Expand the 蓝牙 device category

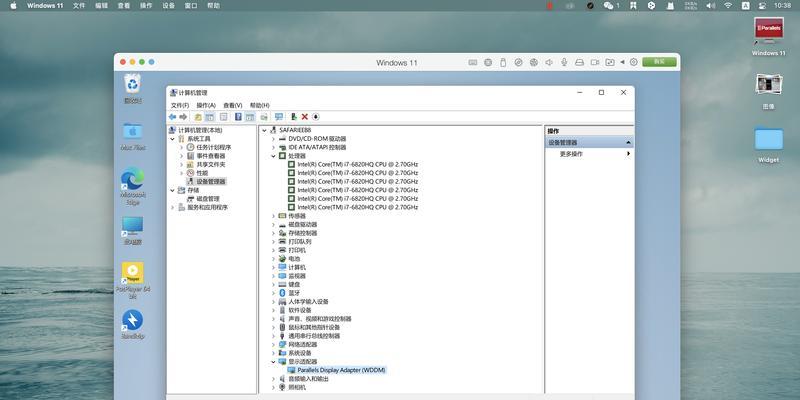[273, 293]
